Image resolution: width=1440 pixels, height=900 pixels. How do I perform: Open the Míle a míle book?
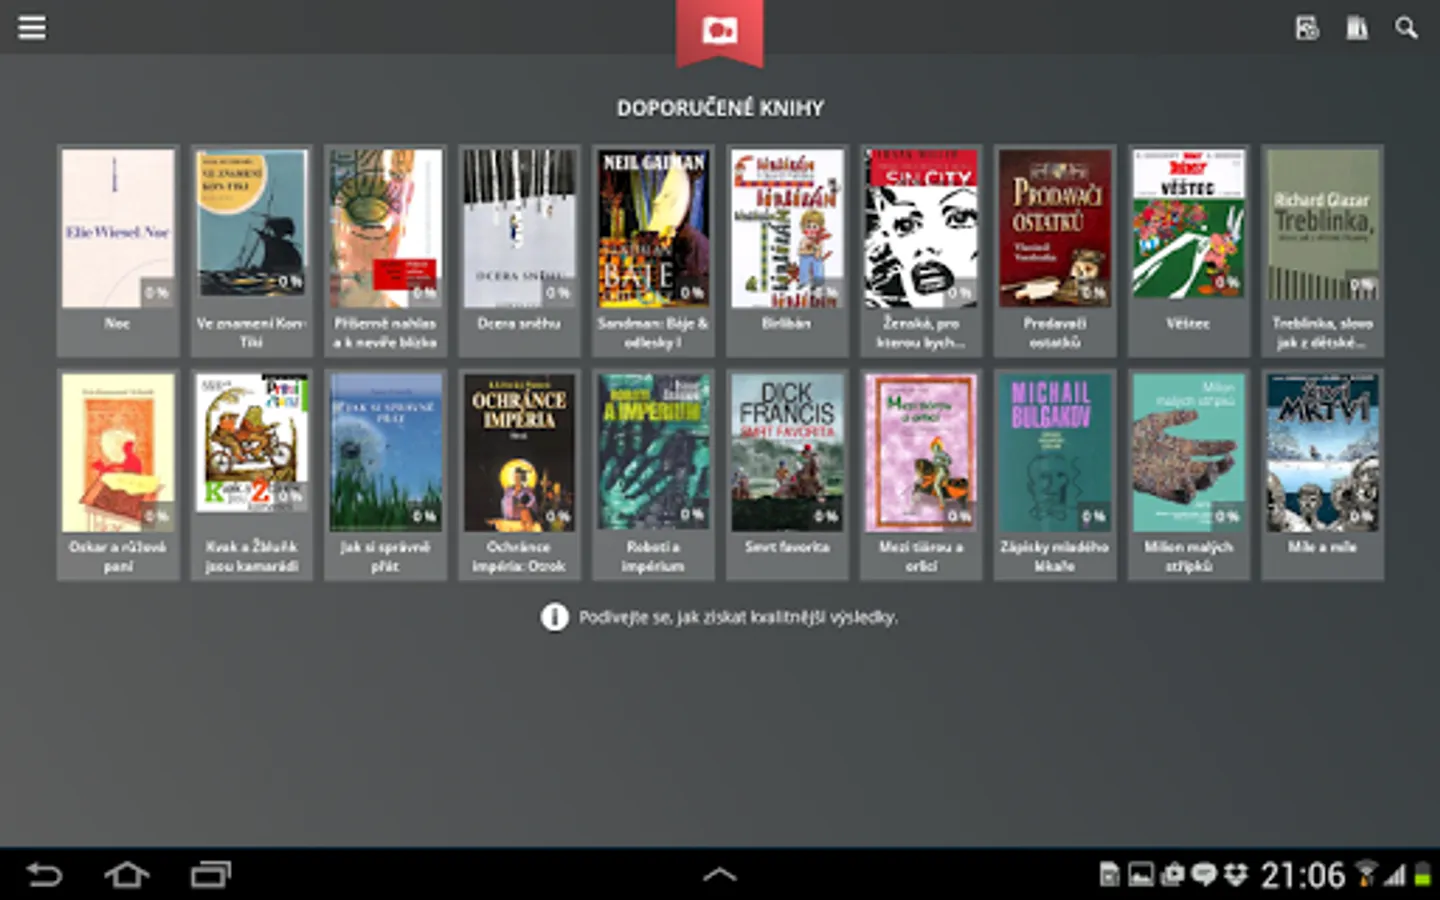pyautogui.click(x=1323, y=474)
